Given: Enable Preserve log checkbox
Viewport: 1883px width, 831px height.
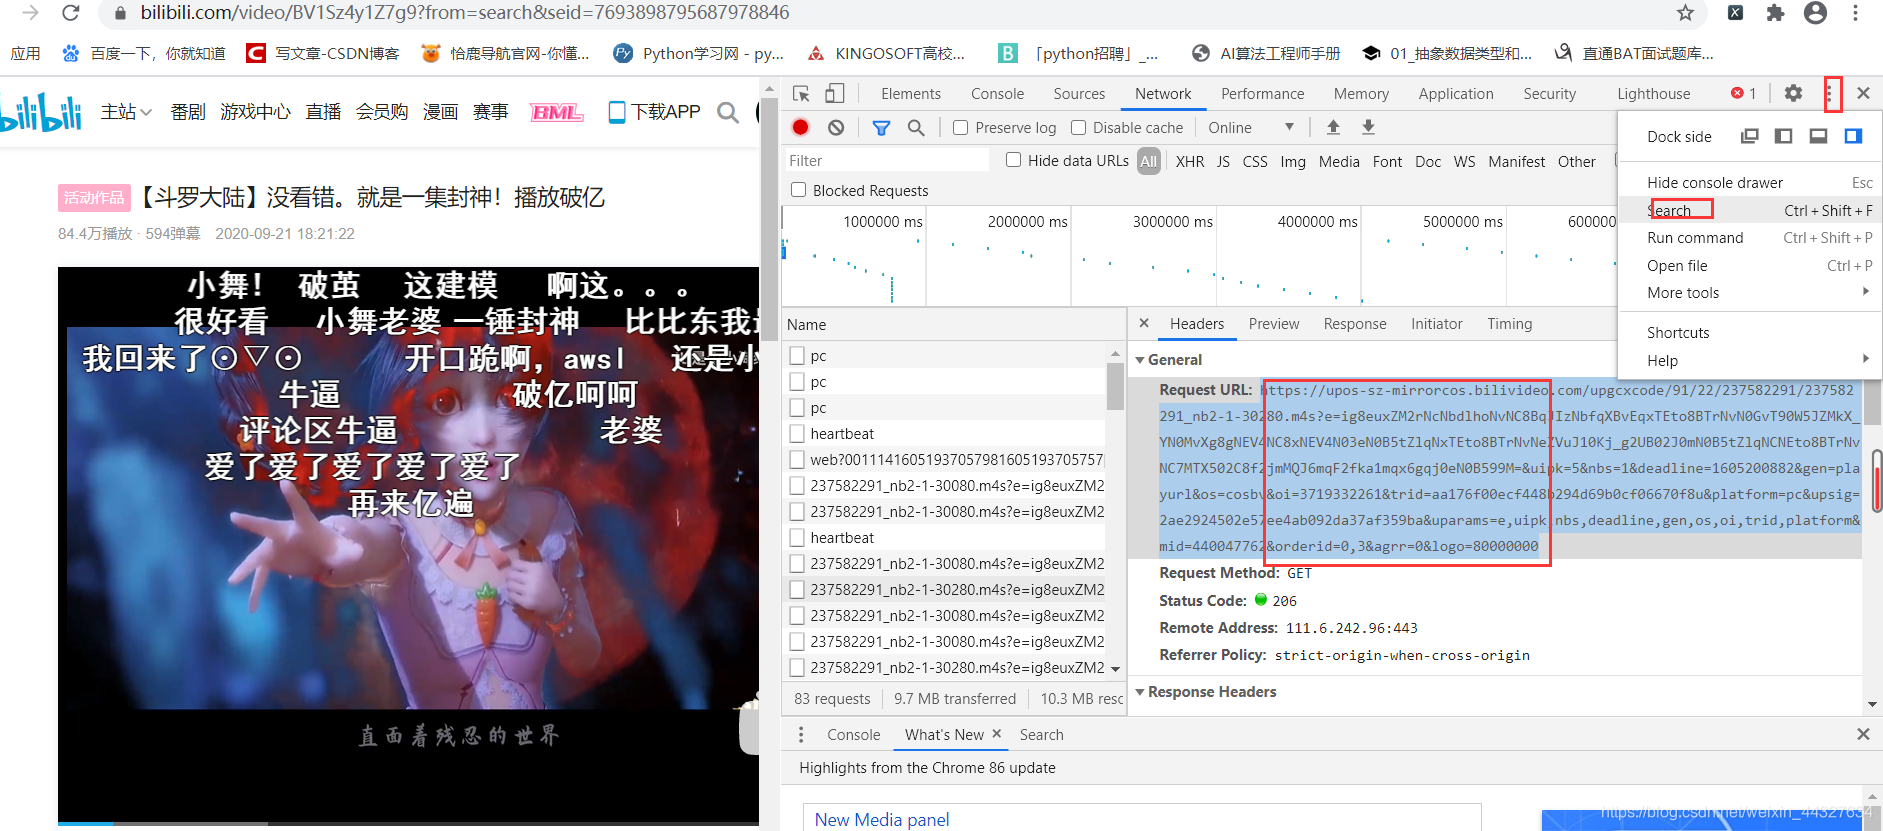Looking at the screenshot, I should click(960, 127).
